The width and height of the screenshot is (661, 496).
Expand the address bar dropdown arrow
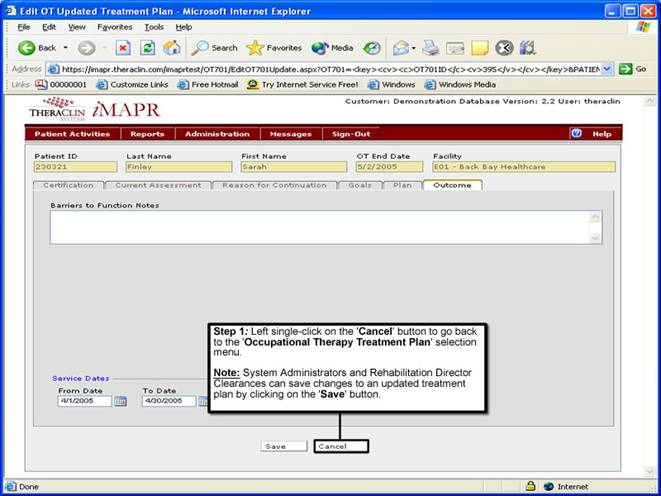click(x=608, y=68)
